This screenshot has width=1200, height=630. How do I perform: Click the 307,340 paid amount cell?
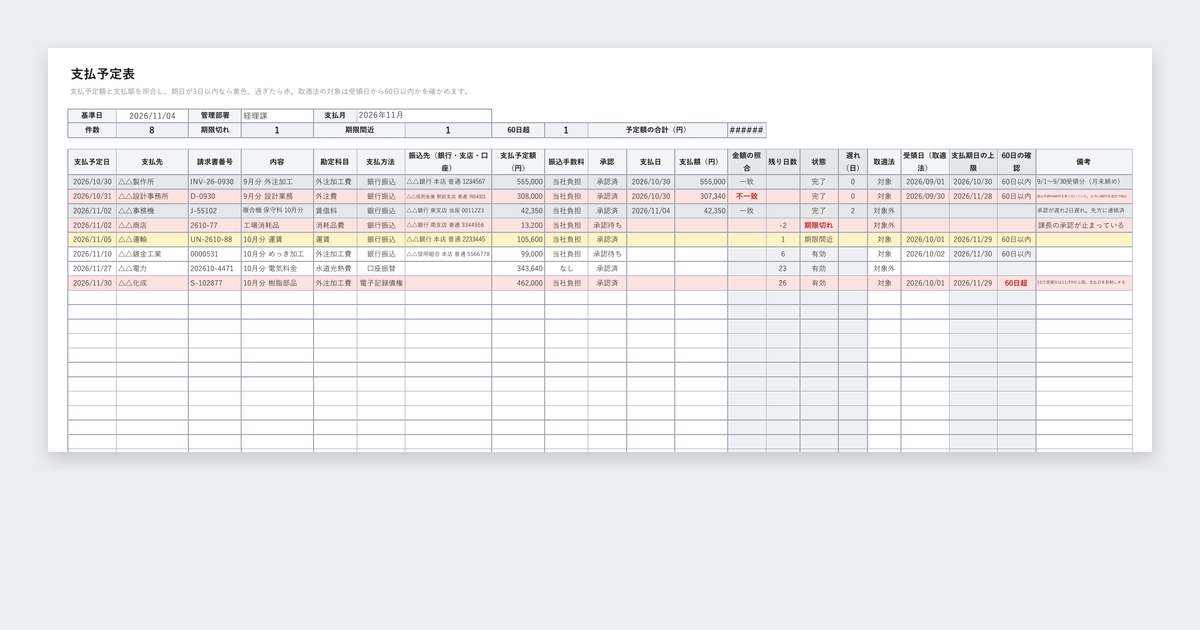(x=701, y=197)
